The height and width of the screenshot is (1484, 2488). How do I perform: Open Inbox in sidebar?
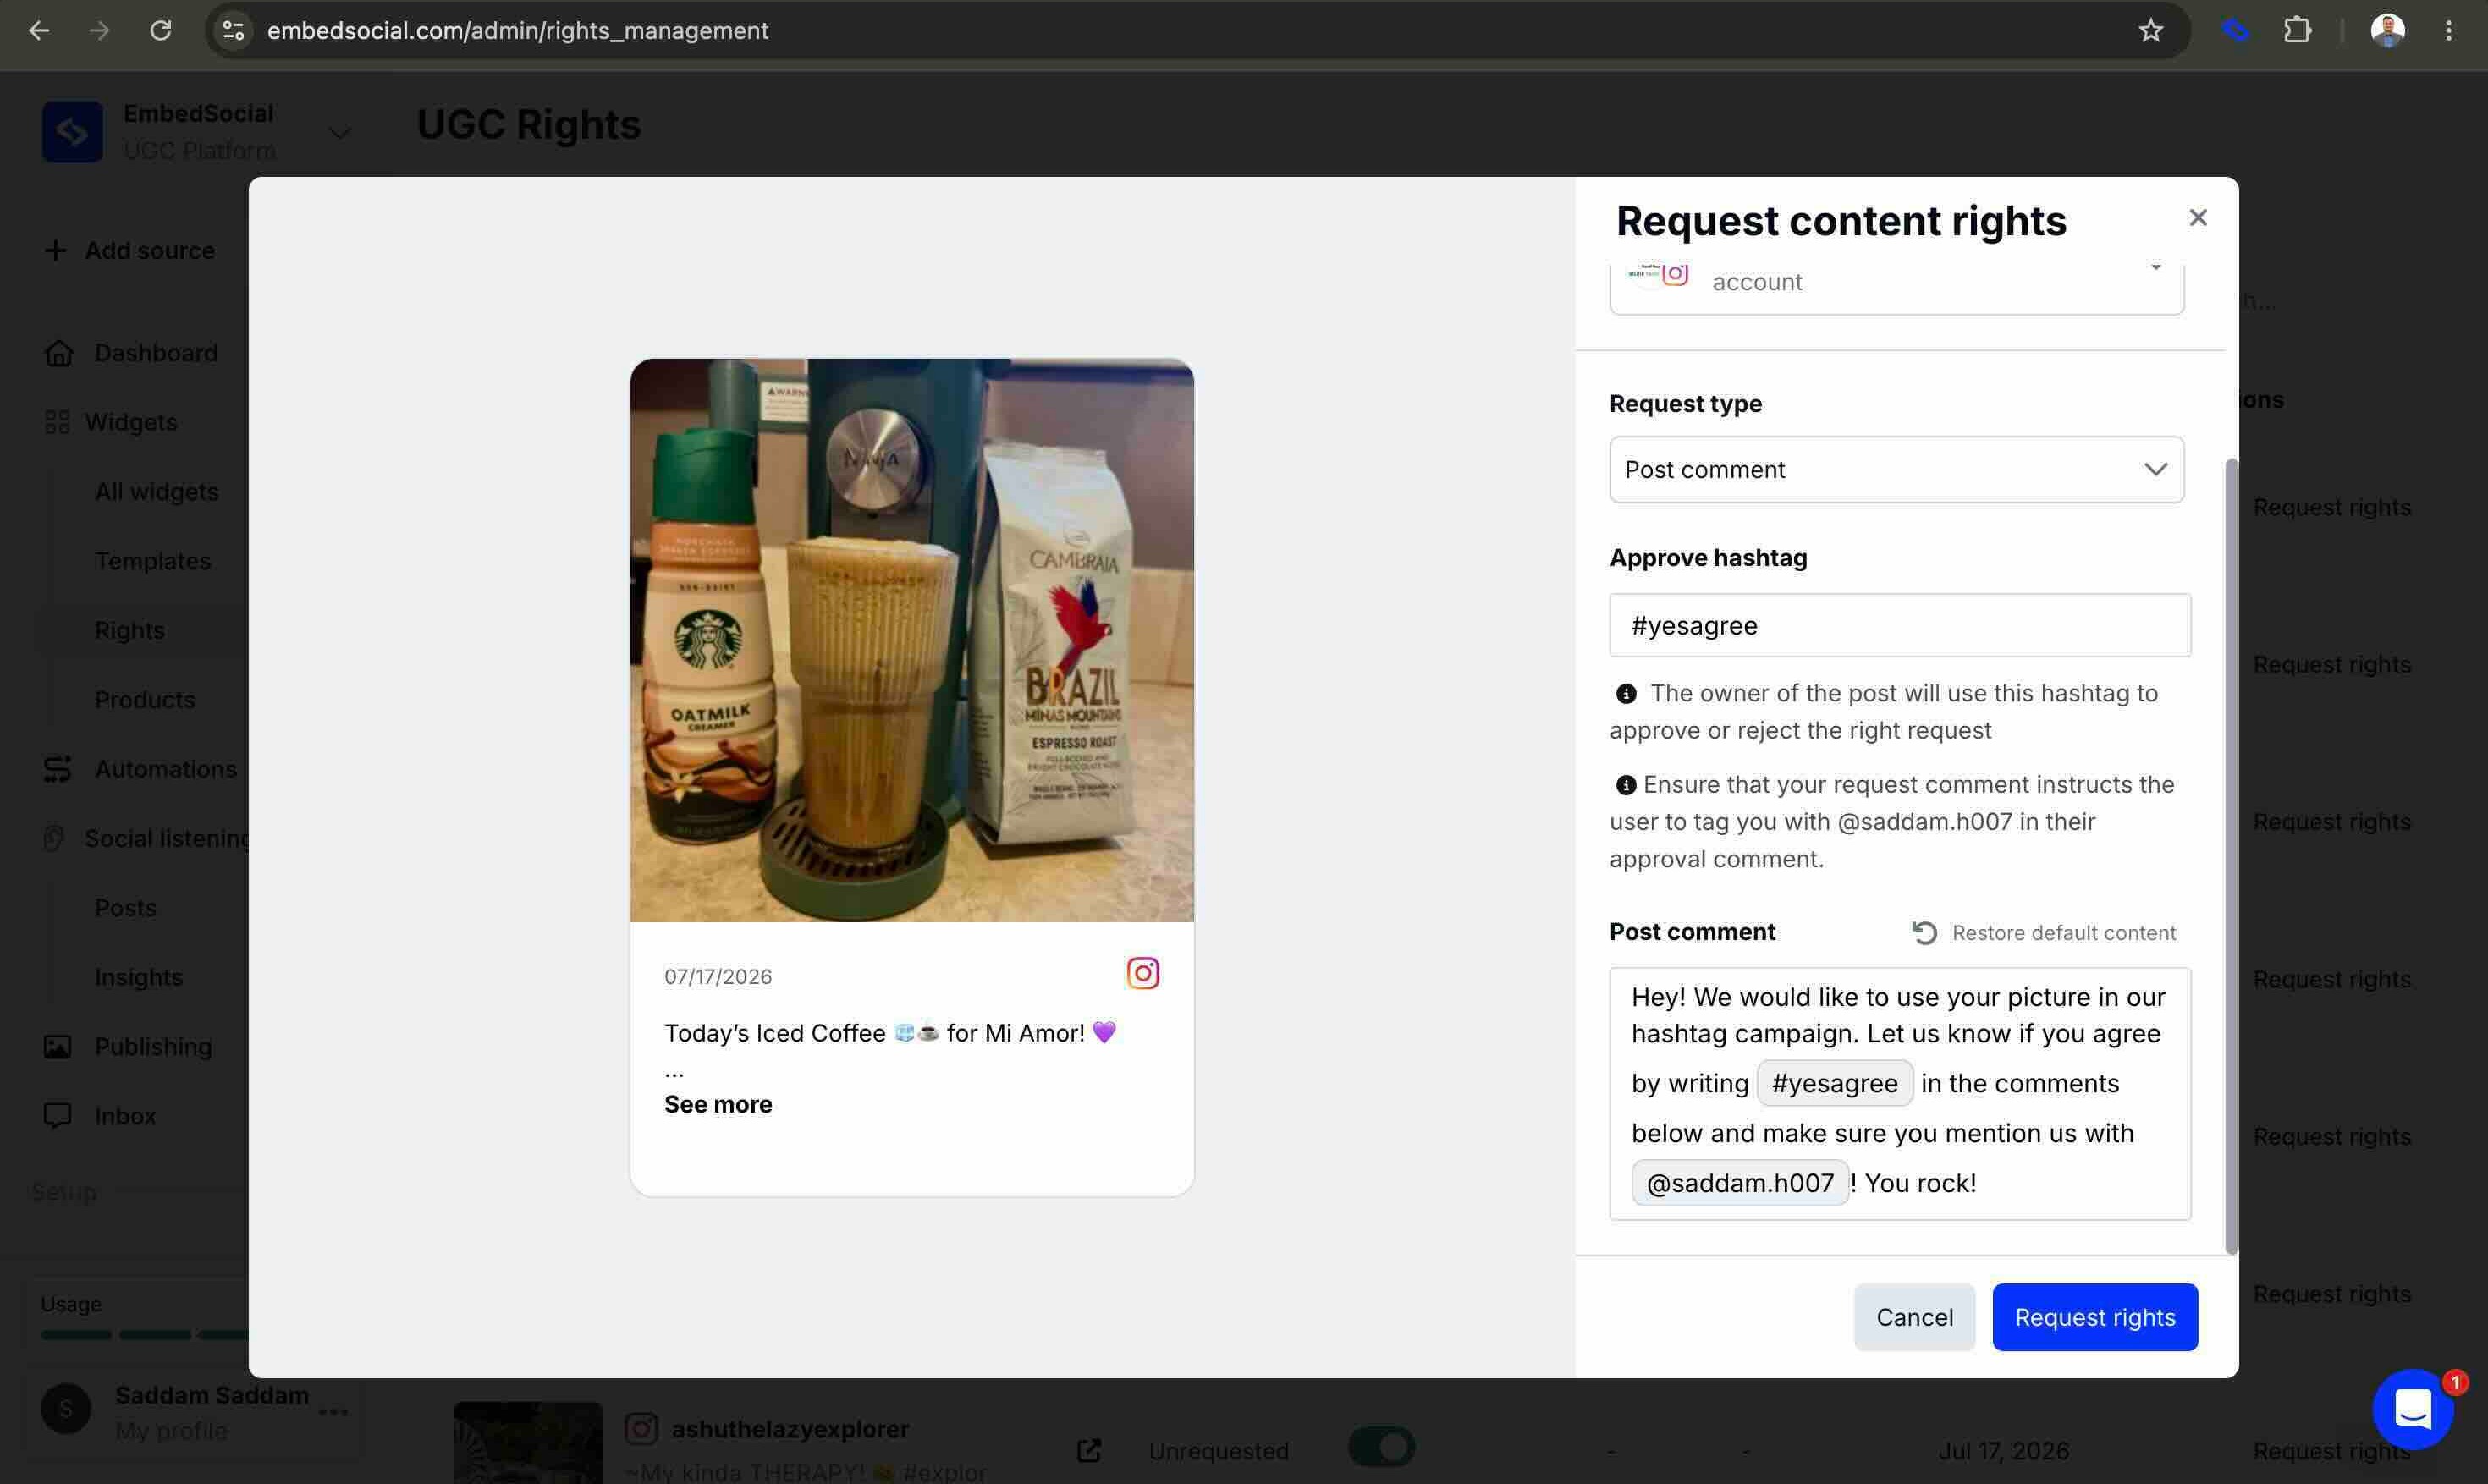[x=125, y=1115]
